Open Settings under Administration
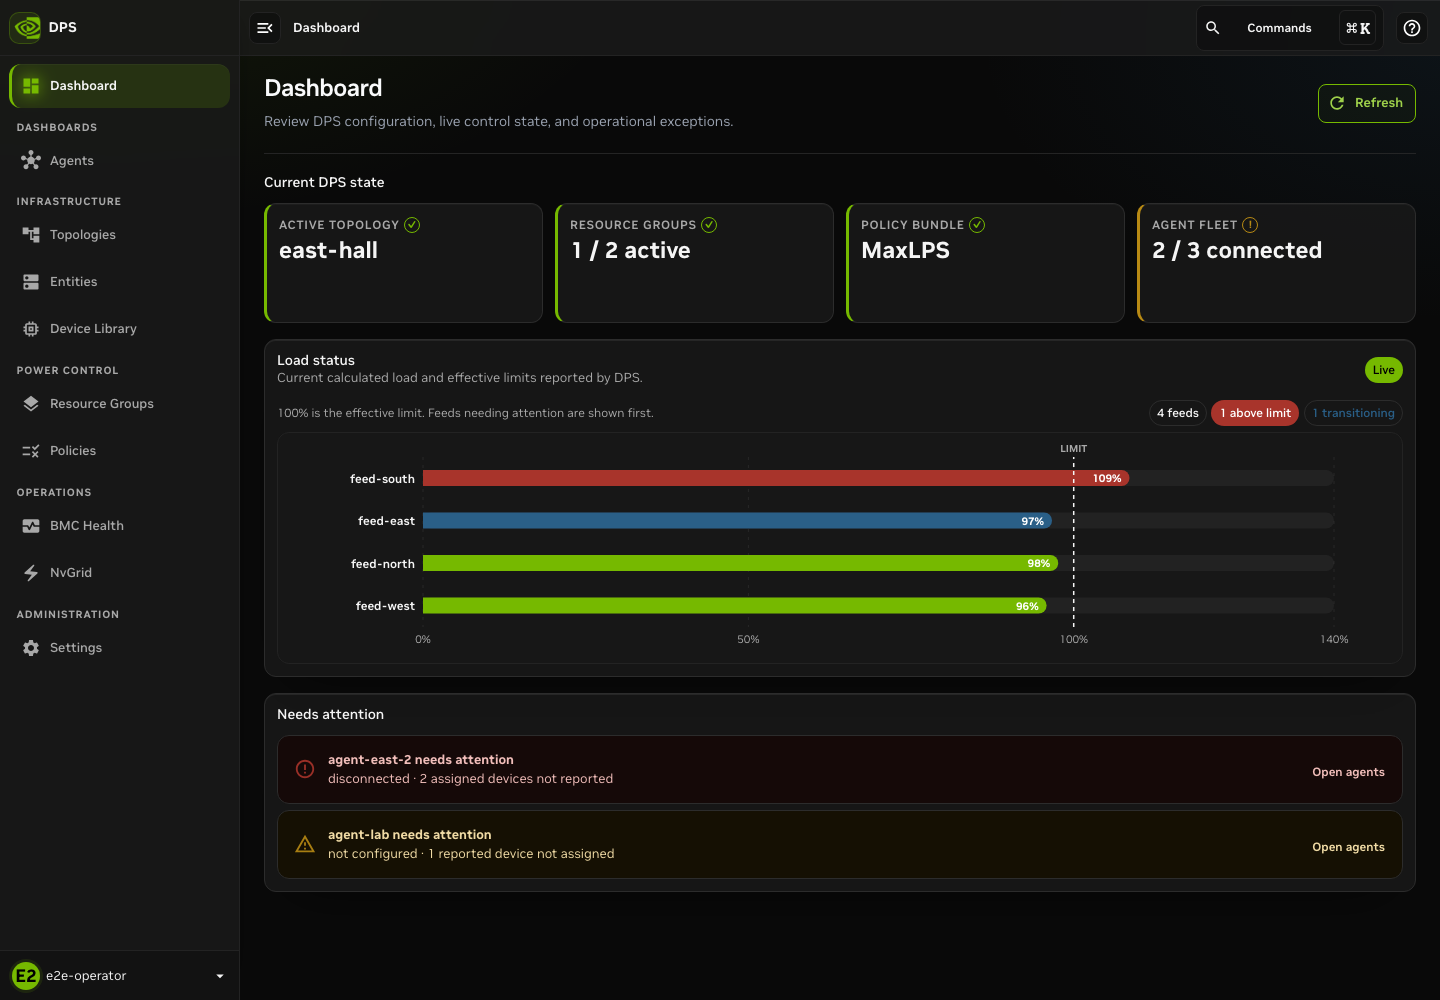Image resolution: width=1440 pixels, height=1000 pixels. point(120,648)
